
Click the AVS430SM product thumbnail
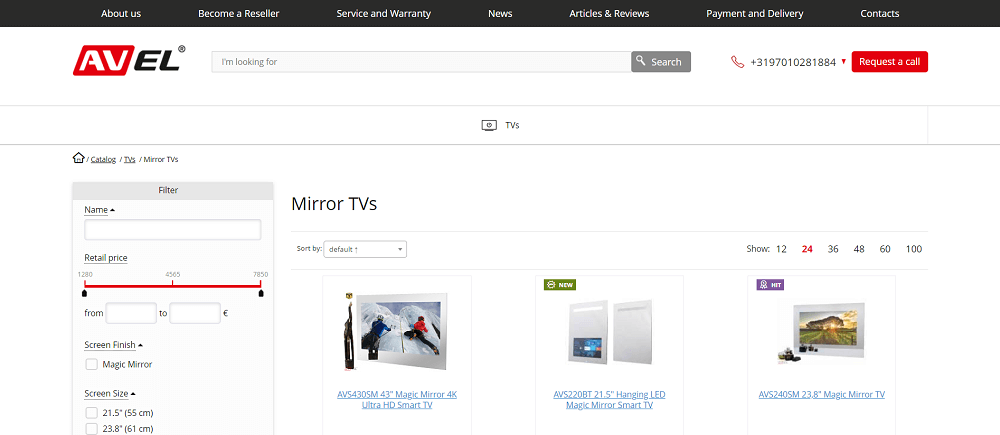(395, 331)
